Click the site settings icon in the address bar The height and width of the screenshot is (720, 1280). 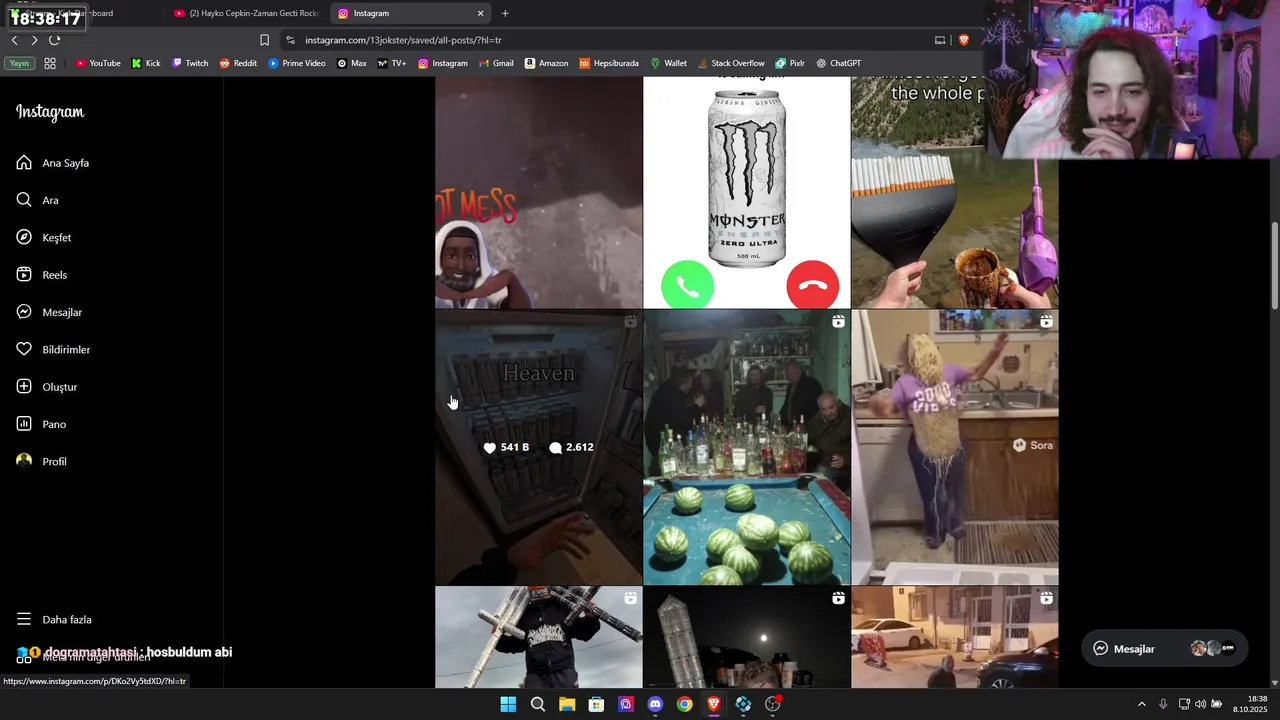[x=290, y=40]
